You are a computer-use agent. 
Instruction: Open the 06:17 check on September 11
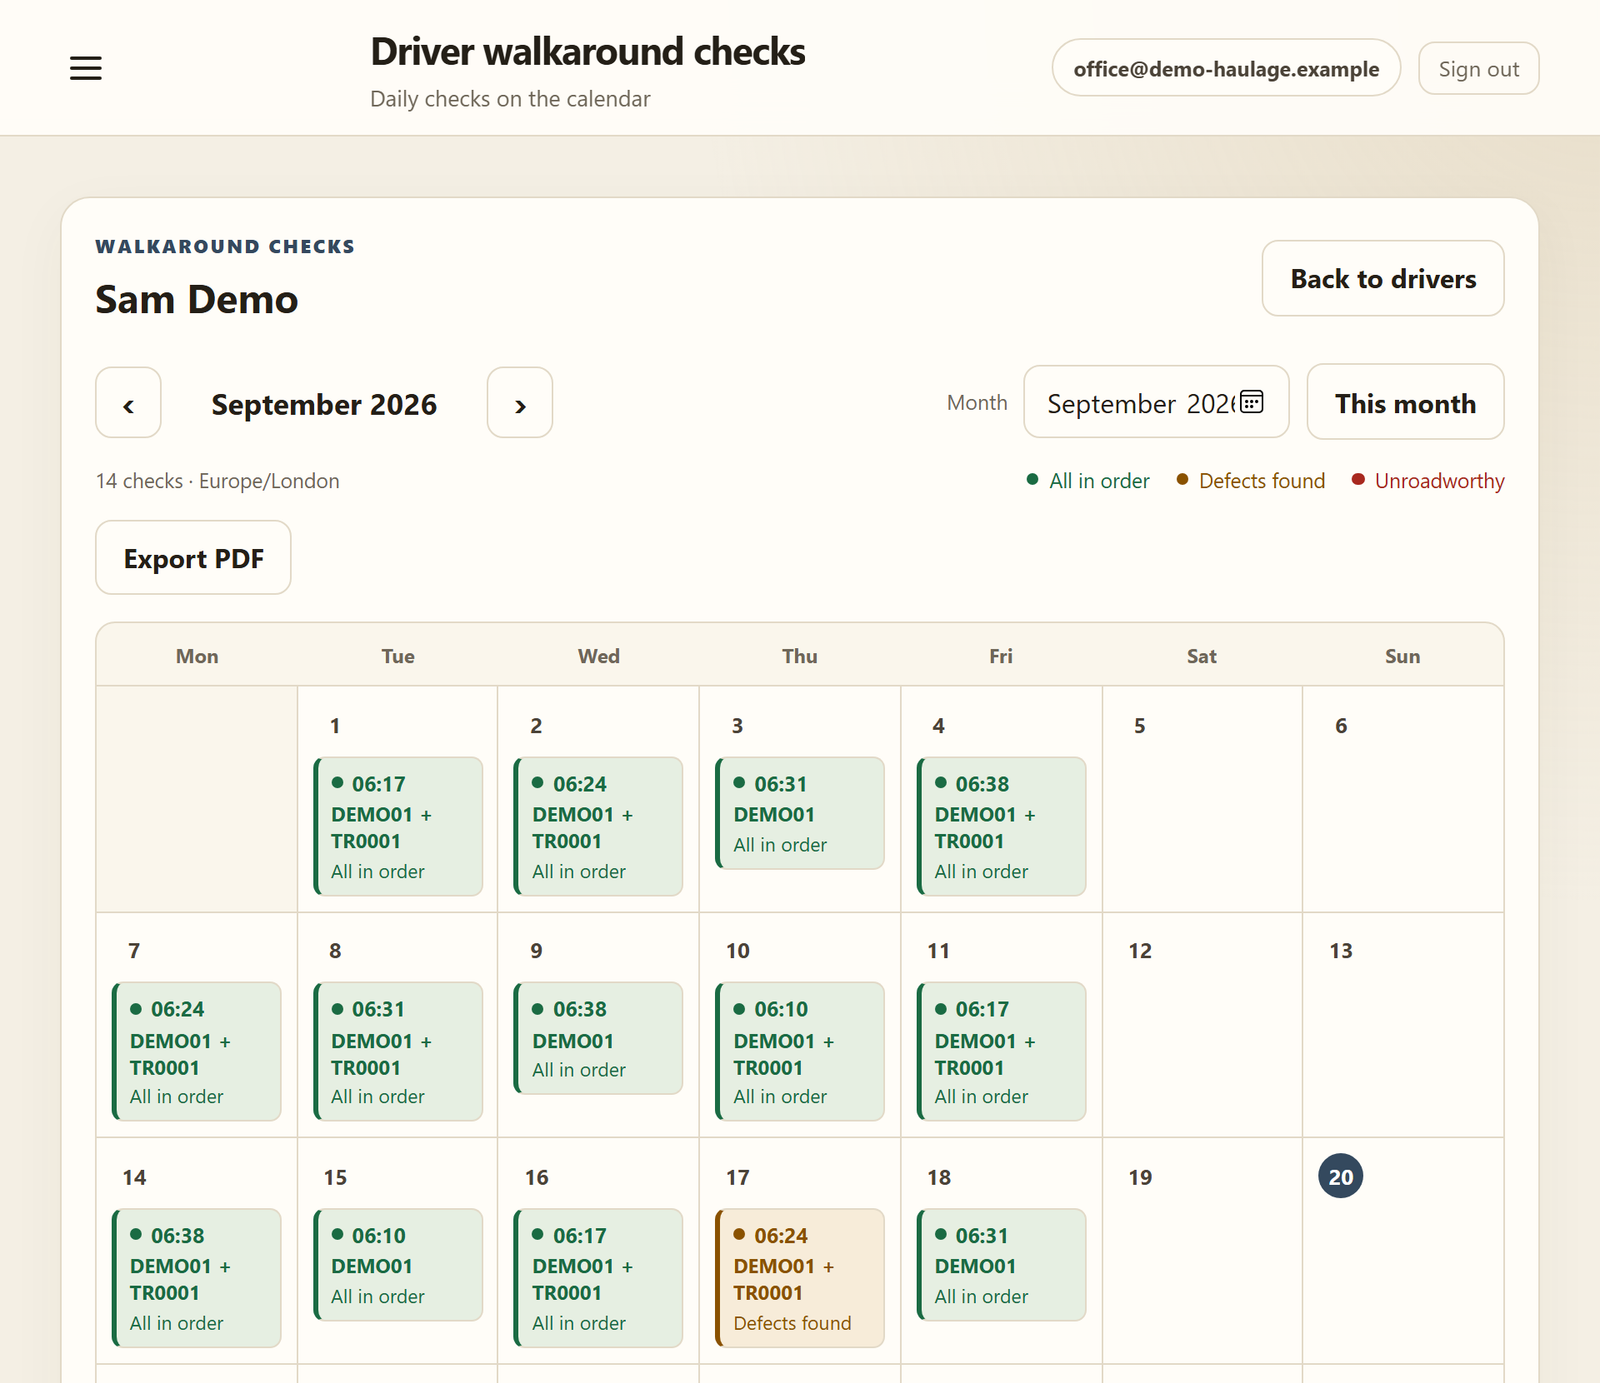1001,1051
